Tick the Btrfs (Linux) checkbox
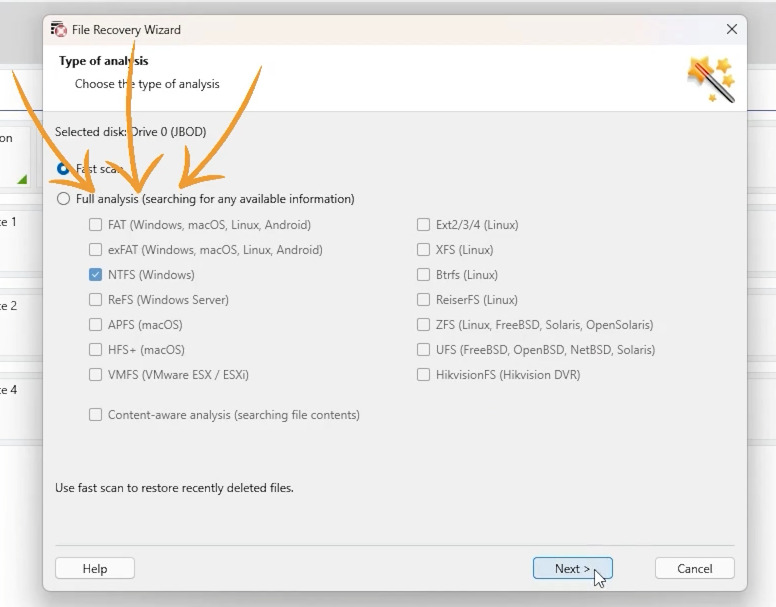 pos(423,275)
